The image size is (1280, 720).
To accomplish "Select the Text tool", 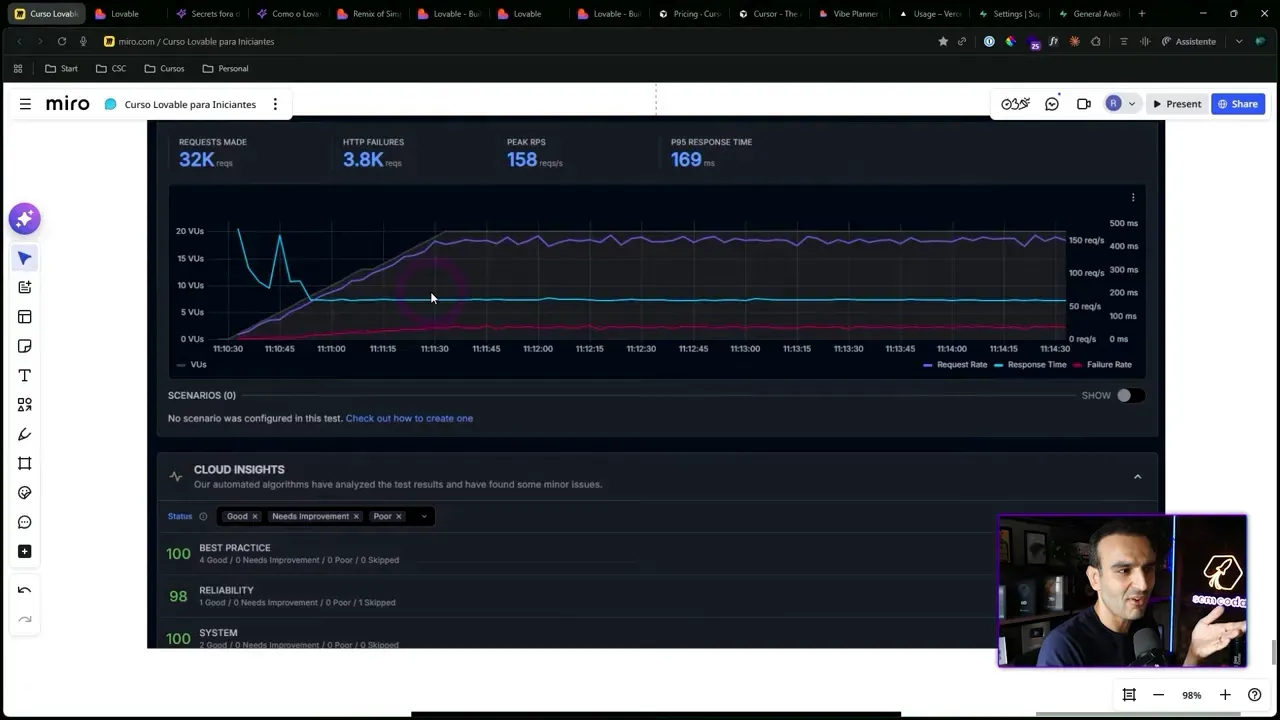I will click(x=24, y=375).
